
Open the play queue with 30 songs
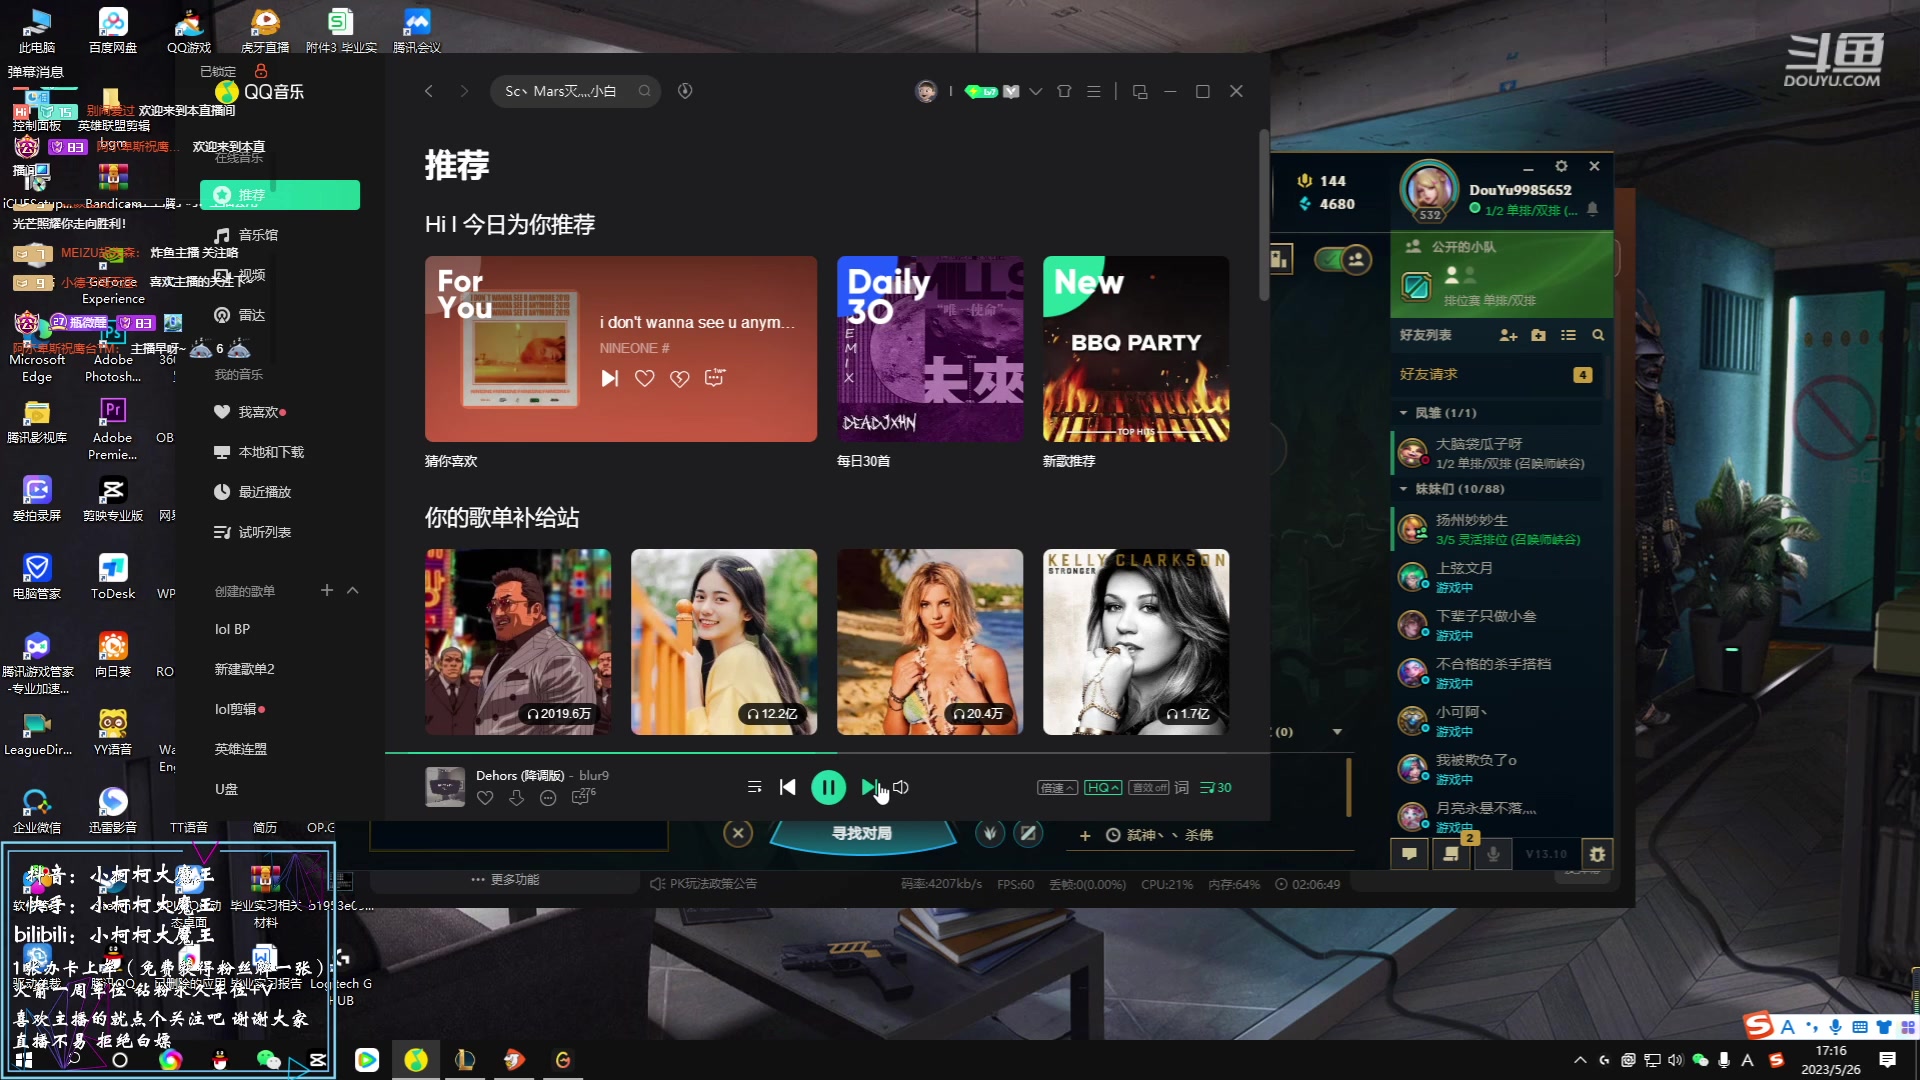1215,788
